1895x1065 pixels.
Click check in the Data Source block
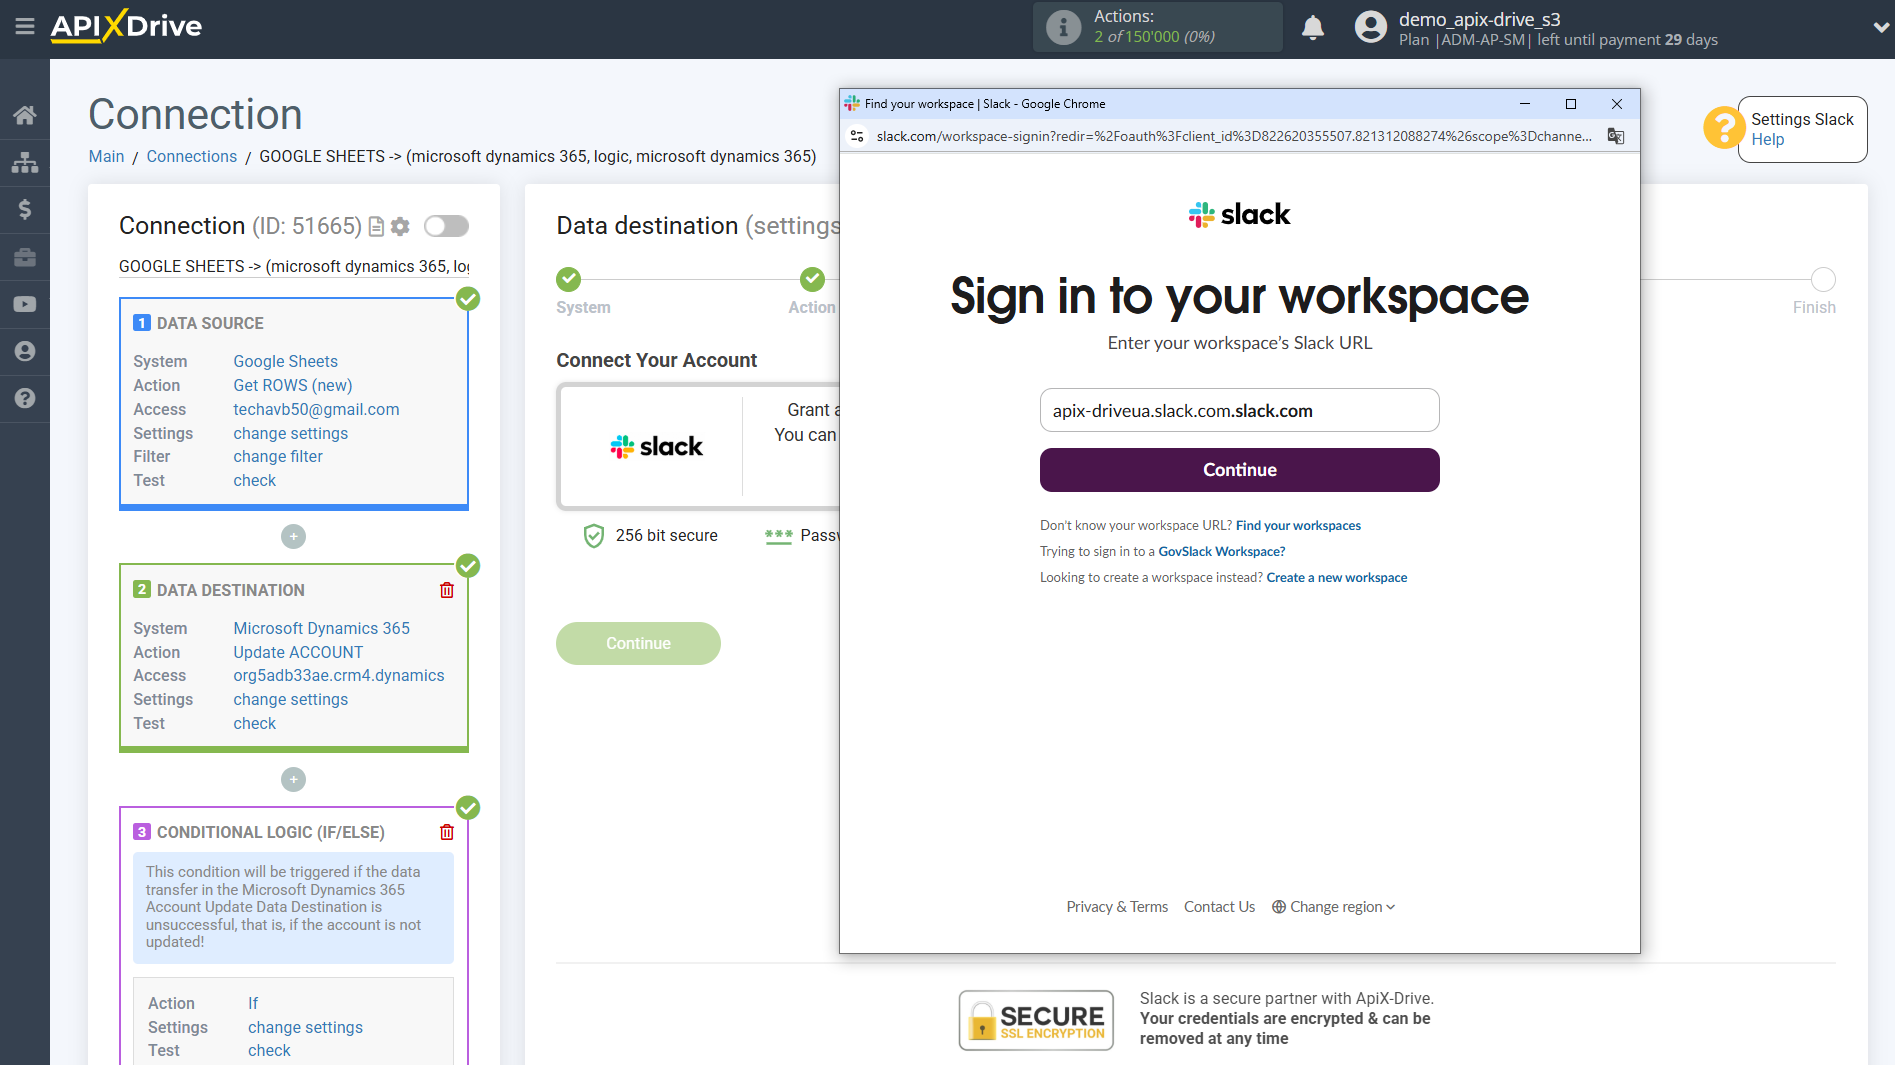pyautogui.click(x=254, y=480)
